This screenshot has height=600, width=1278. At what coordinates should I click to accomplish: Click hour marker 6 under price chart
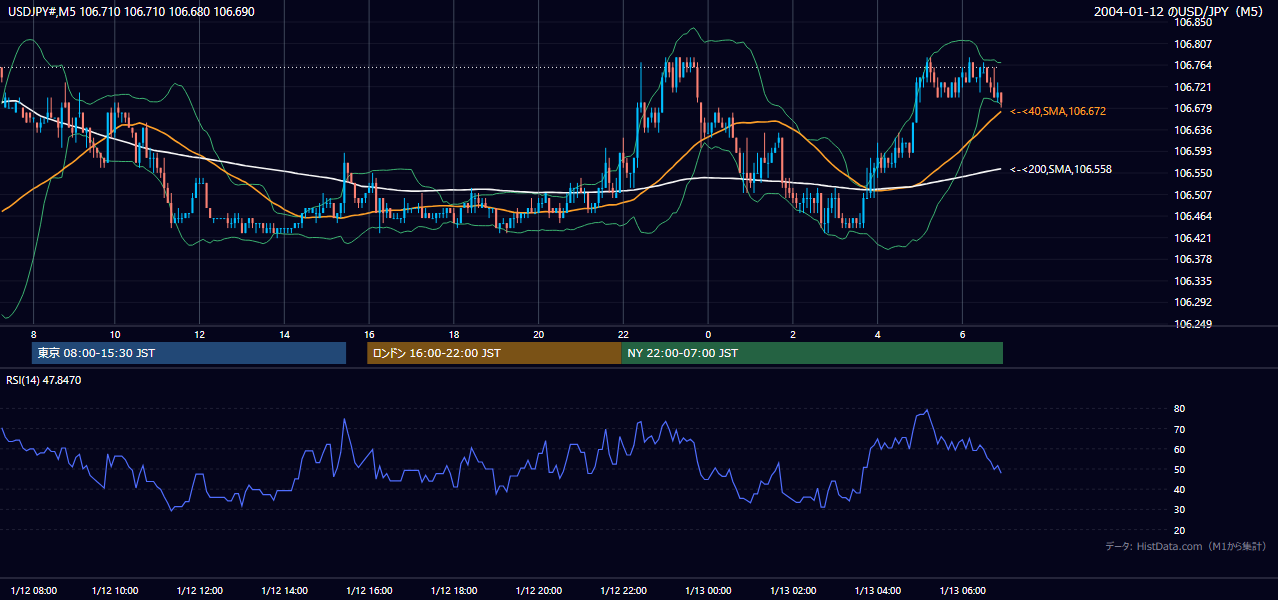963,334
